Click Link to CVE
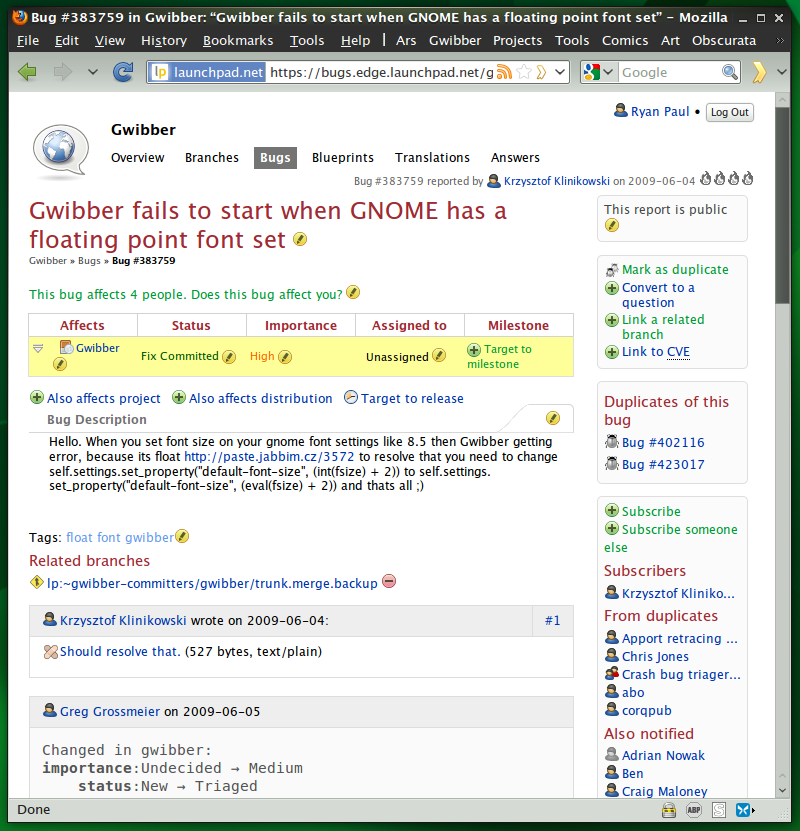800x831 pixels. pos(656,352)
